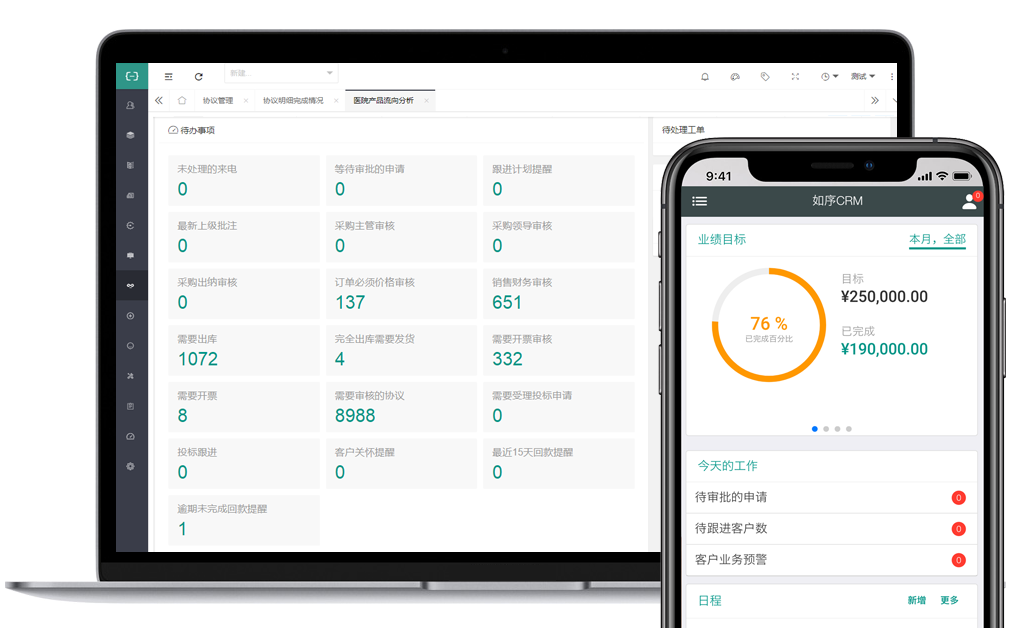Close the 医院产品流向分析 tab
Image resolution: width=1018 pixels, height=628 pixels.
point(427,101)
